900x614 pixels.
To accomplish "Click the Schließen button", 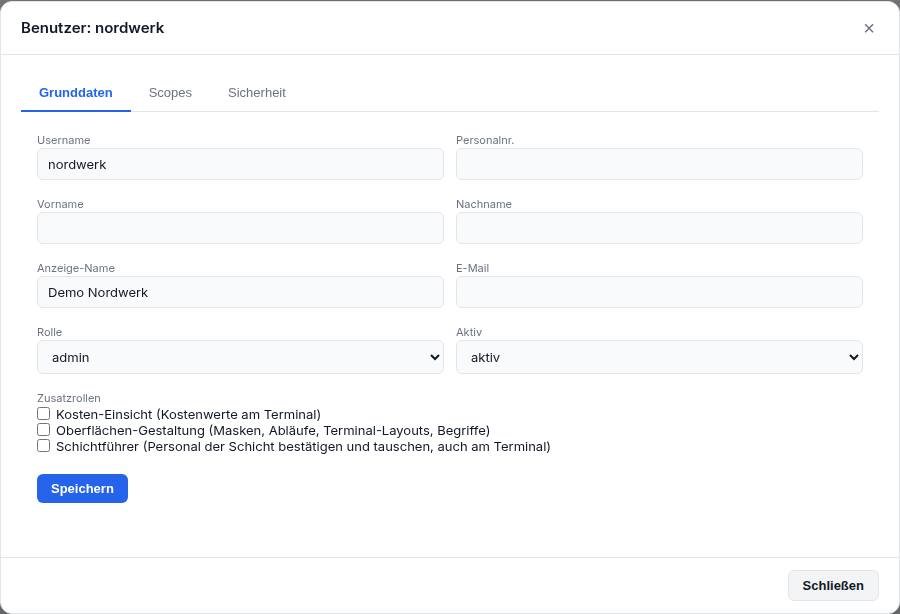I will 833,585.
